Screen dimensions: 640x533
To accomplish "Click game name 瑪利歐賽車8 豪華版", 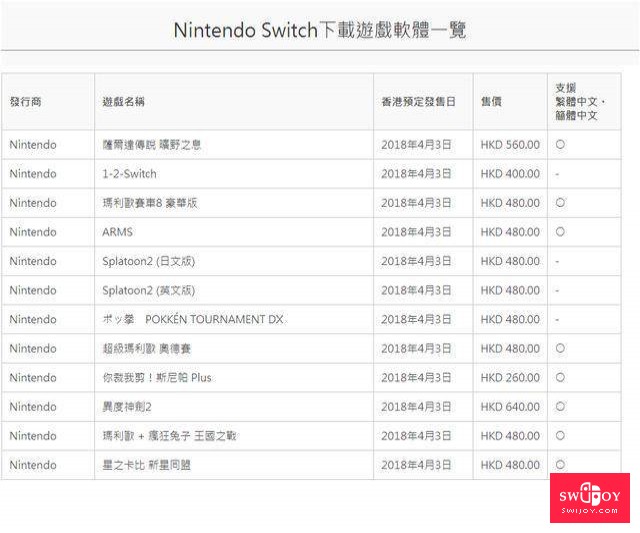I will click(x=150, y=203).
